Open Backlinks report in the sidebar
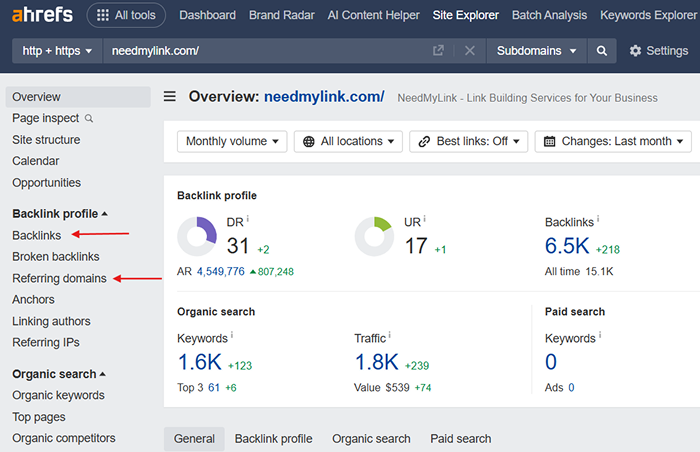700x452 pixels. click(x=37, y=235)
